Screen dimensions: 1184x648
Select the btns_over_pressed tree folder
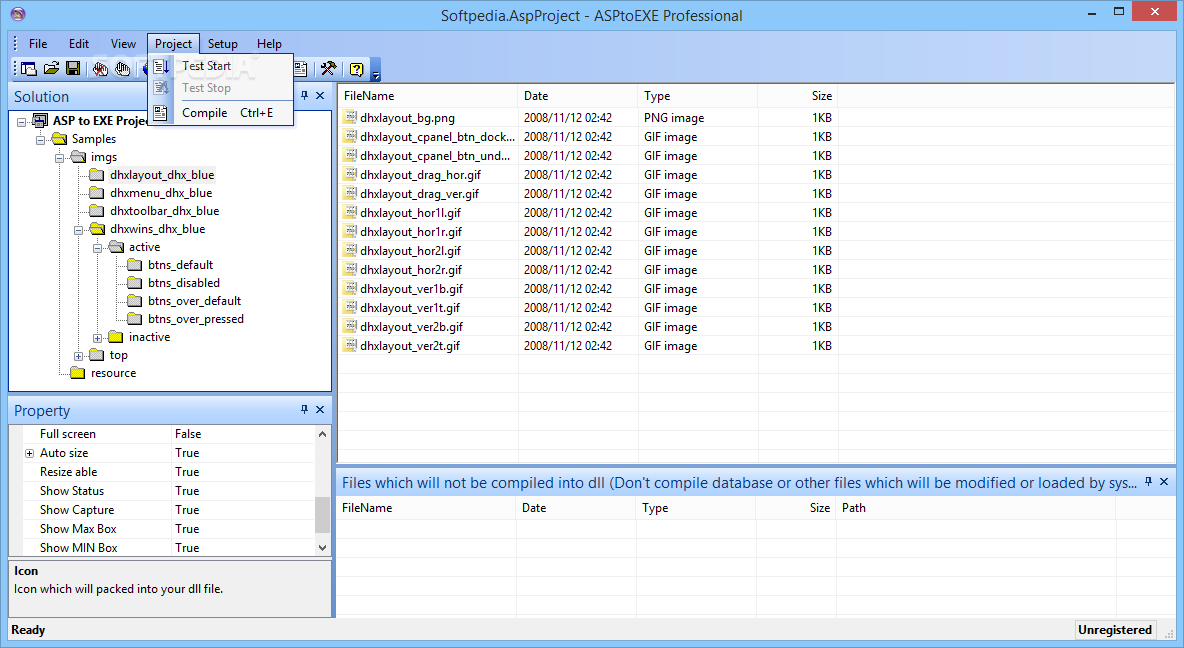click(196, 319)
